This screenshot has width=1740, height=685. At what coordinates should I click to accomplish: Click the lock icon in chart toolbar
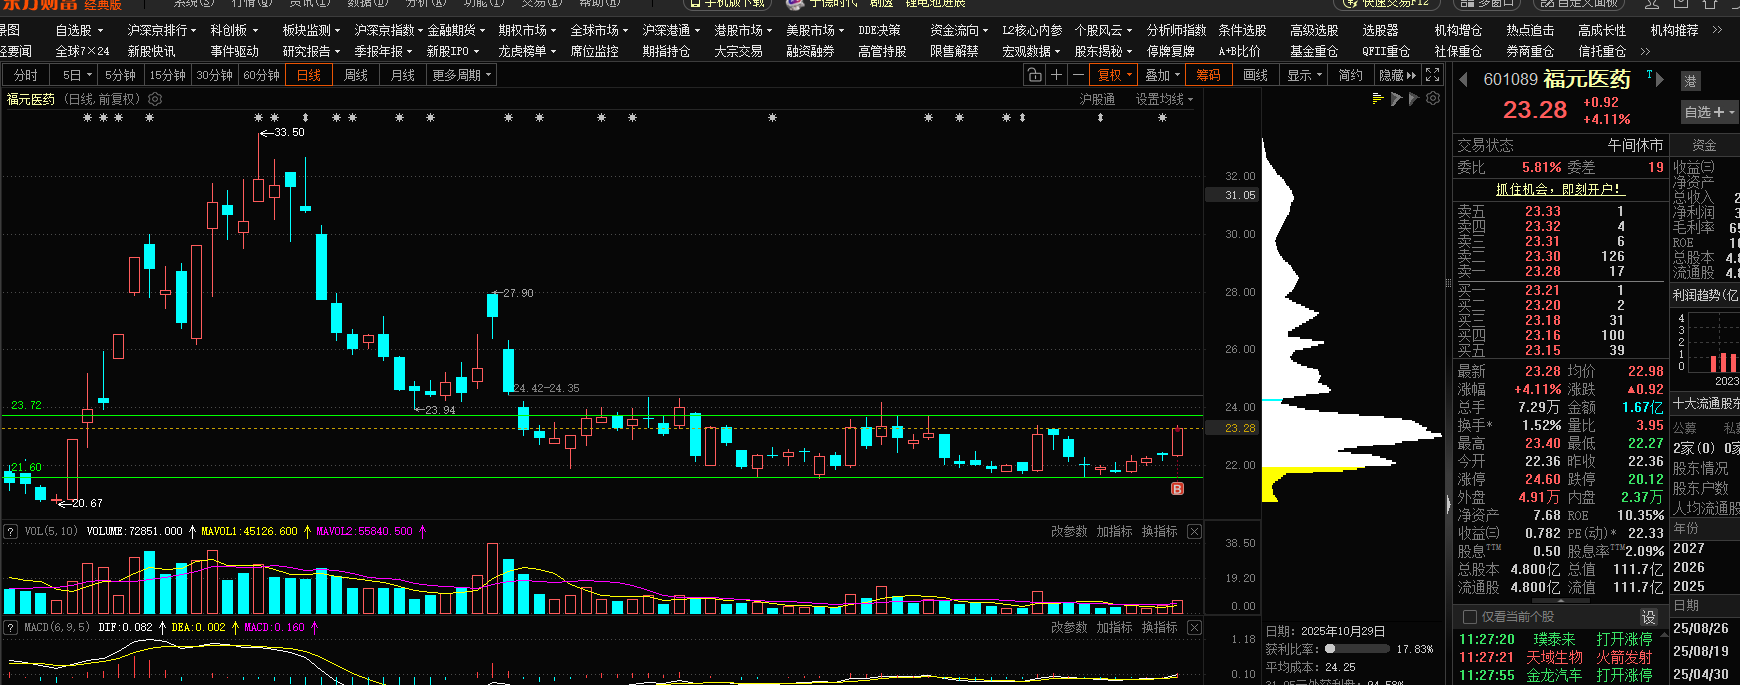point(1035,75)
